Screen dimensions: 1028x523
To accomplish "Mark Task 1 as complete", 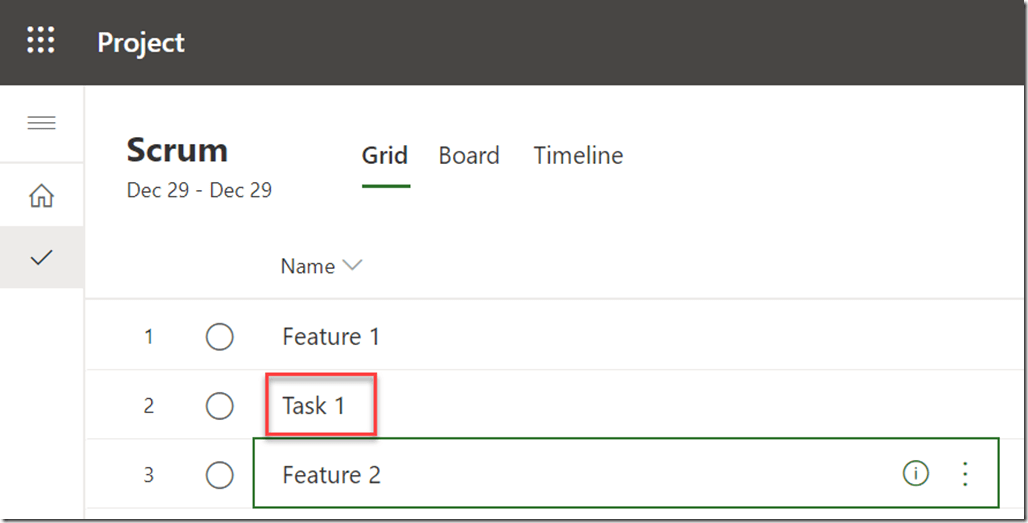I will tap(219, 406).
